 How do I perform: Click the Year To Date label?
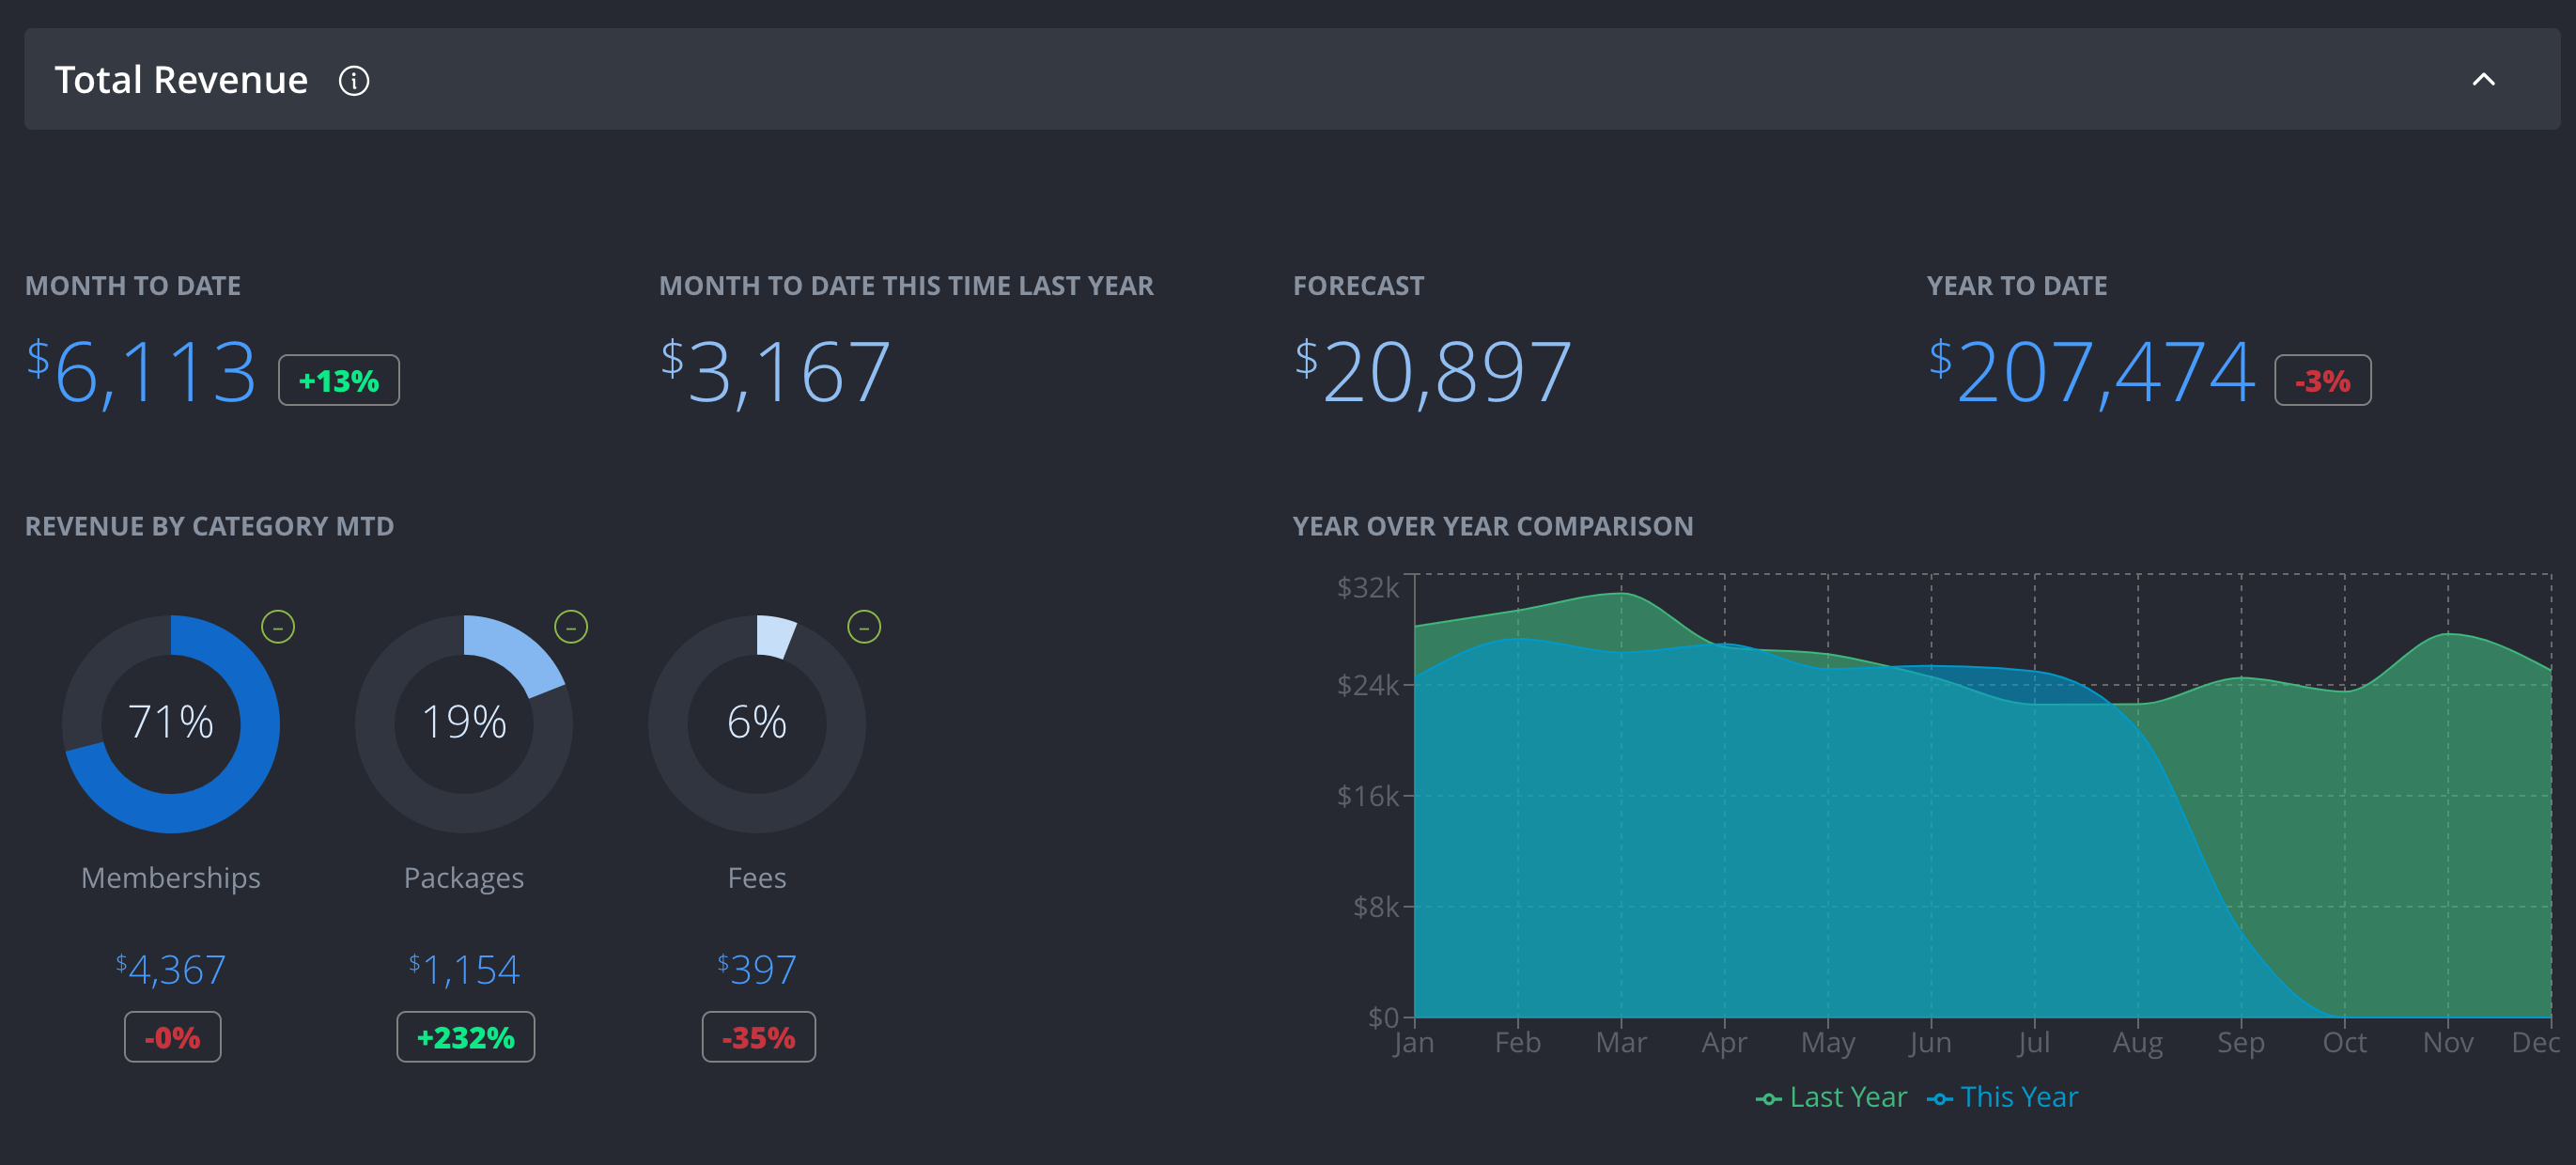(2016, 286)
